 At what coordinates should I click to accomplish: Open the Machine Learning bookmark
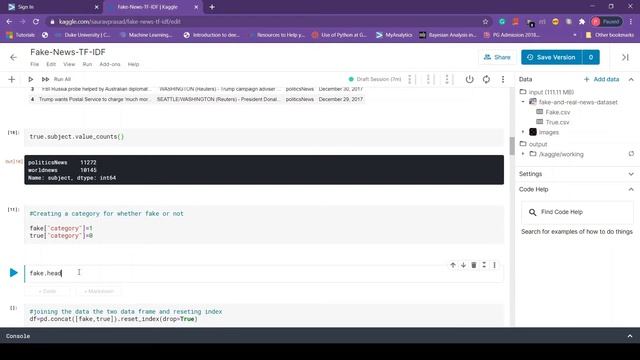146,35
